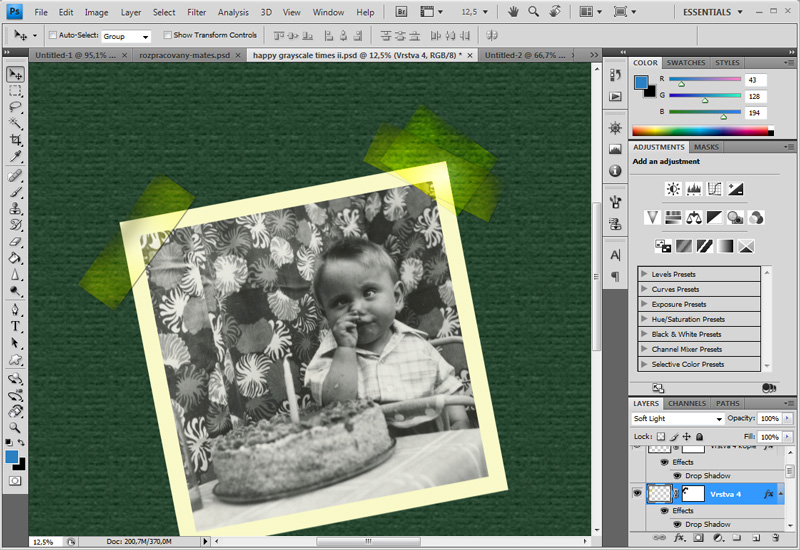Open the Filter menu
This screenshot has height=550, width=800.
click(x=197, y=12)
